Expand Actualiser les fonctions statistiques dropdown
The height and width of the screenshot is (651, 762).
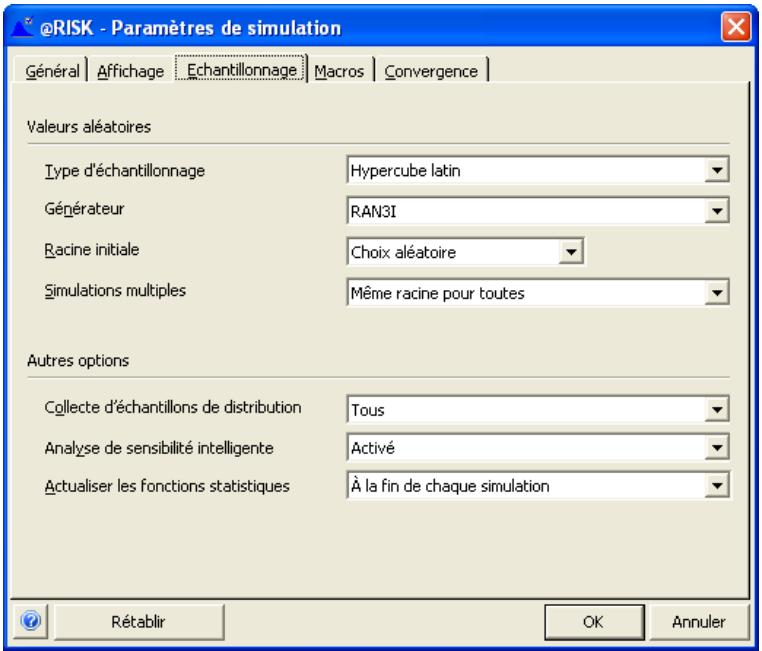[x=718, y=486]
